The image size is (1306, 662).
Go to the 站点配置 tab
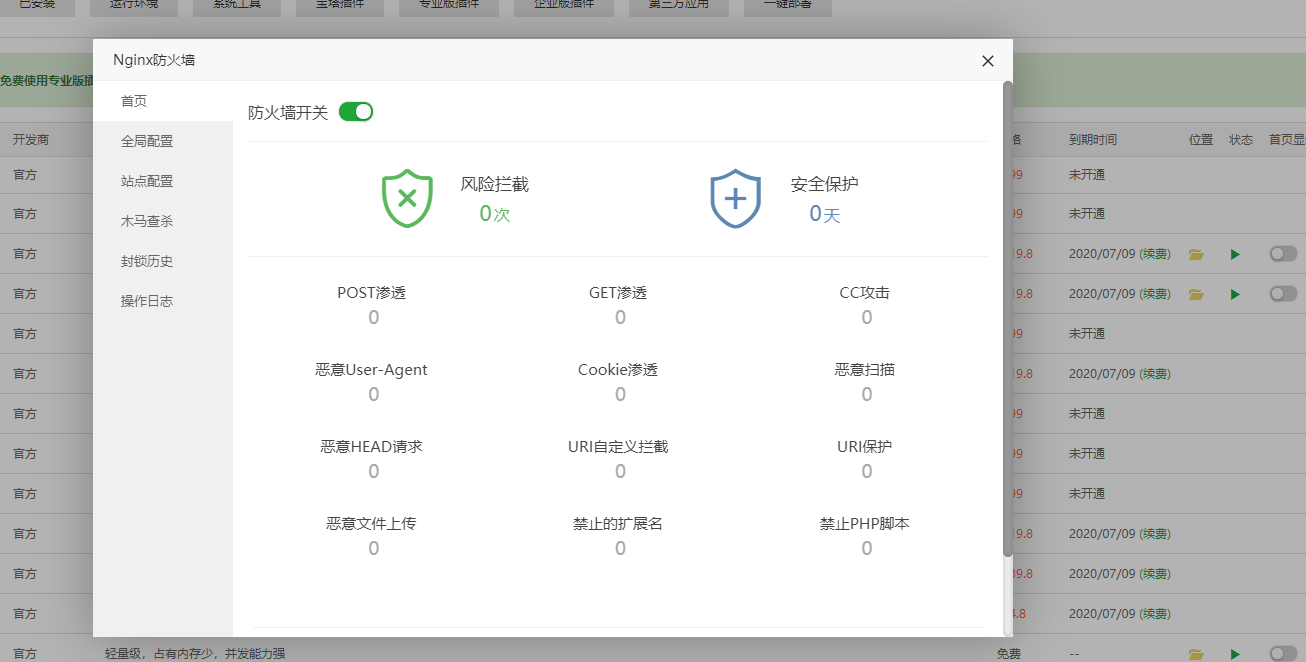[163, 181]
